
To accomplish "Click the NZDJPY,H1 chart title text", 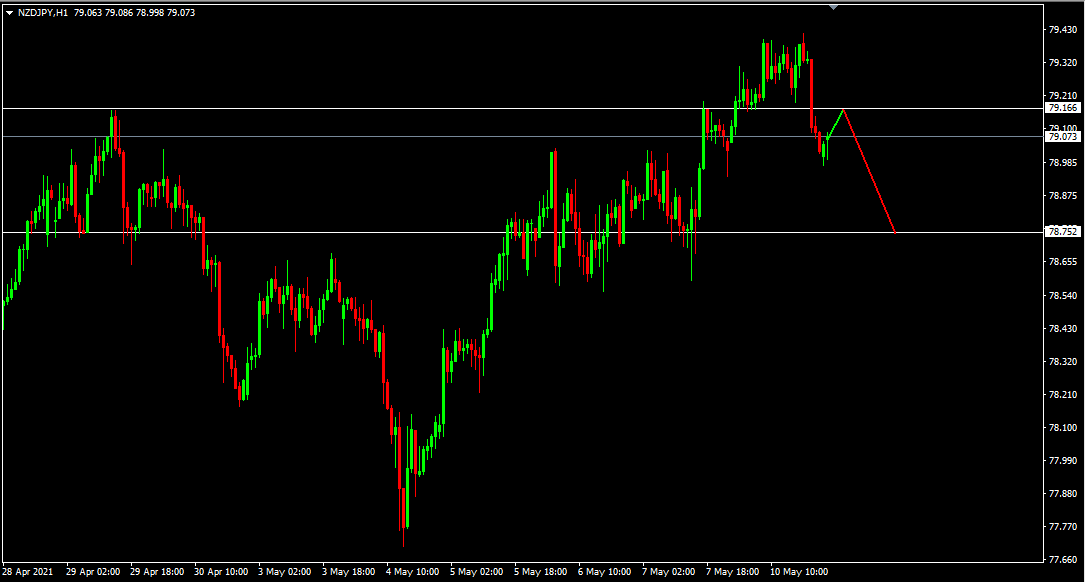I will pyautogui.click(x=42, y=12).
